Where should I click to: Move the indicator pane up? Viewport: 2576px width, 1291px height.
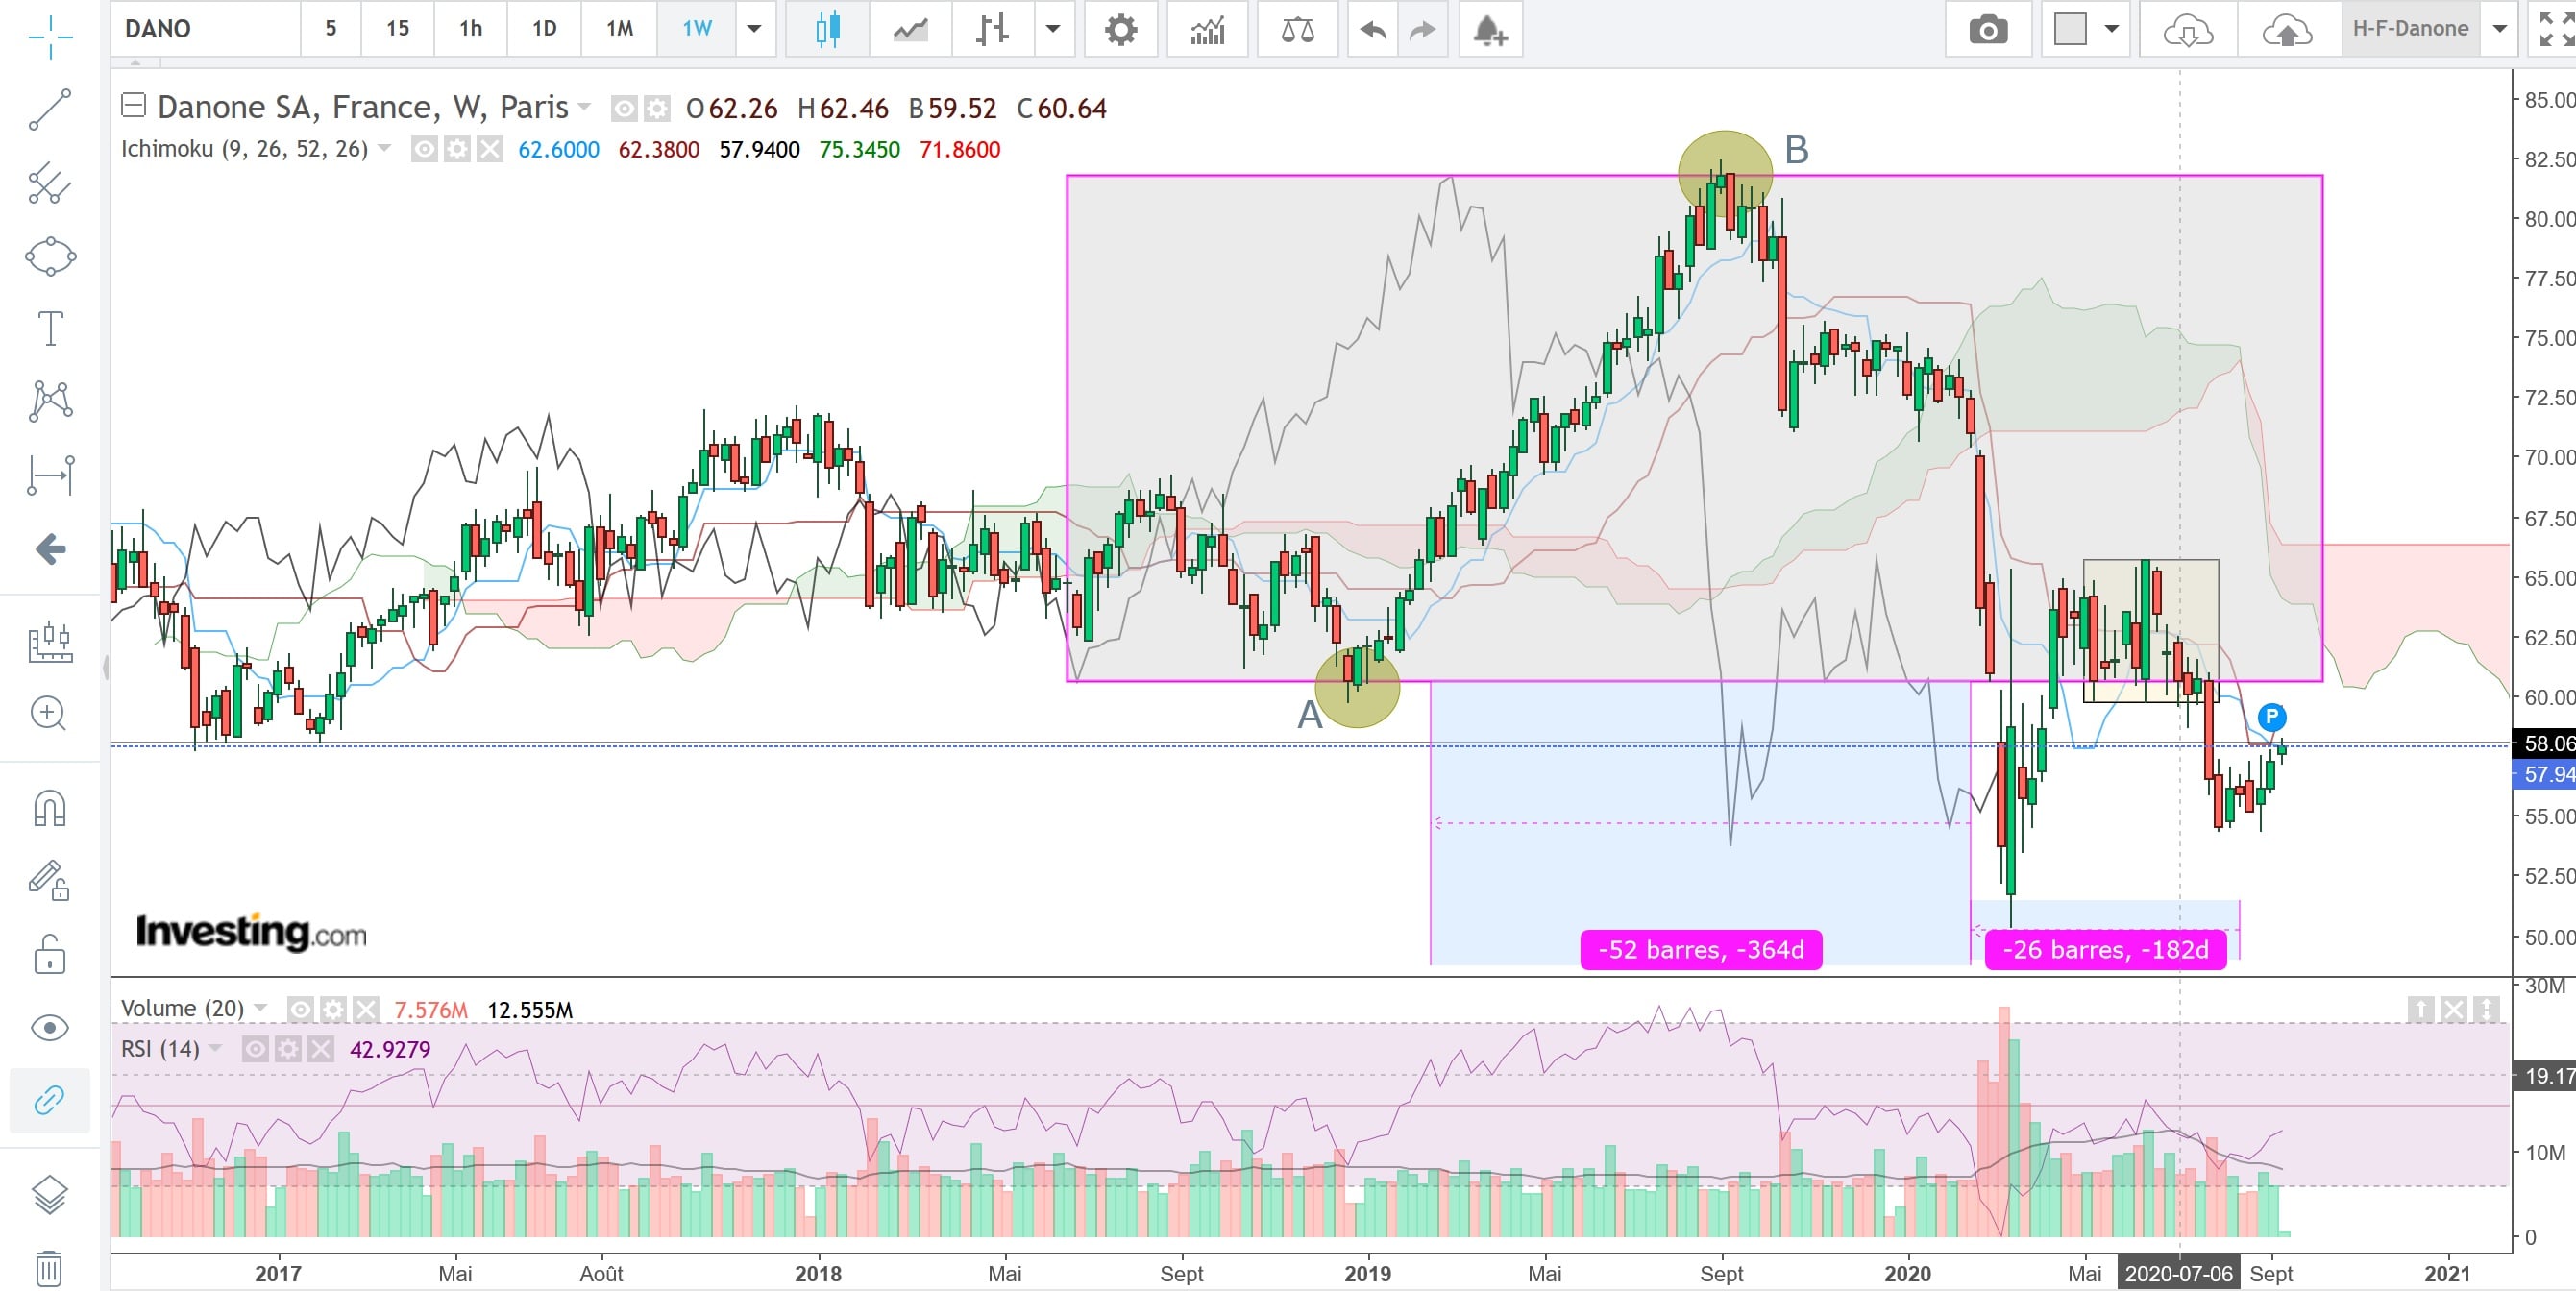point(2421,1009)
